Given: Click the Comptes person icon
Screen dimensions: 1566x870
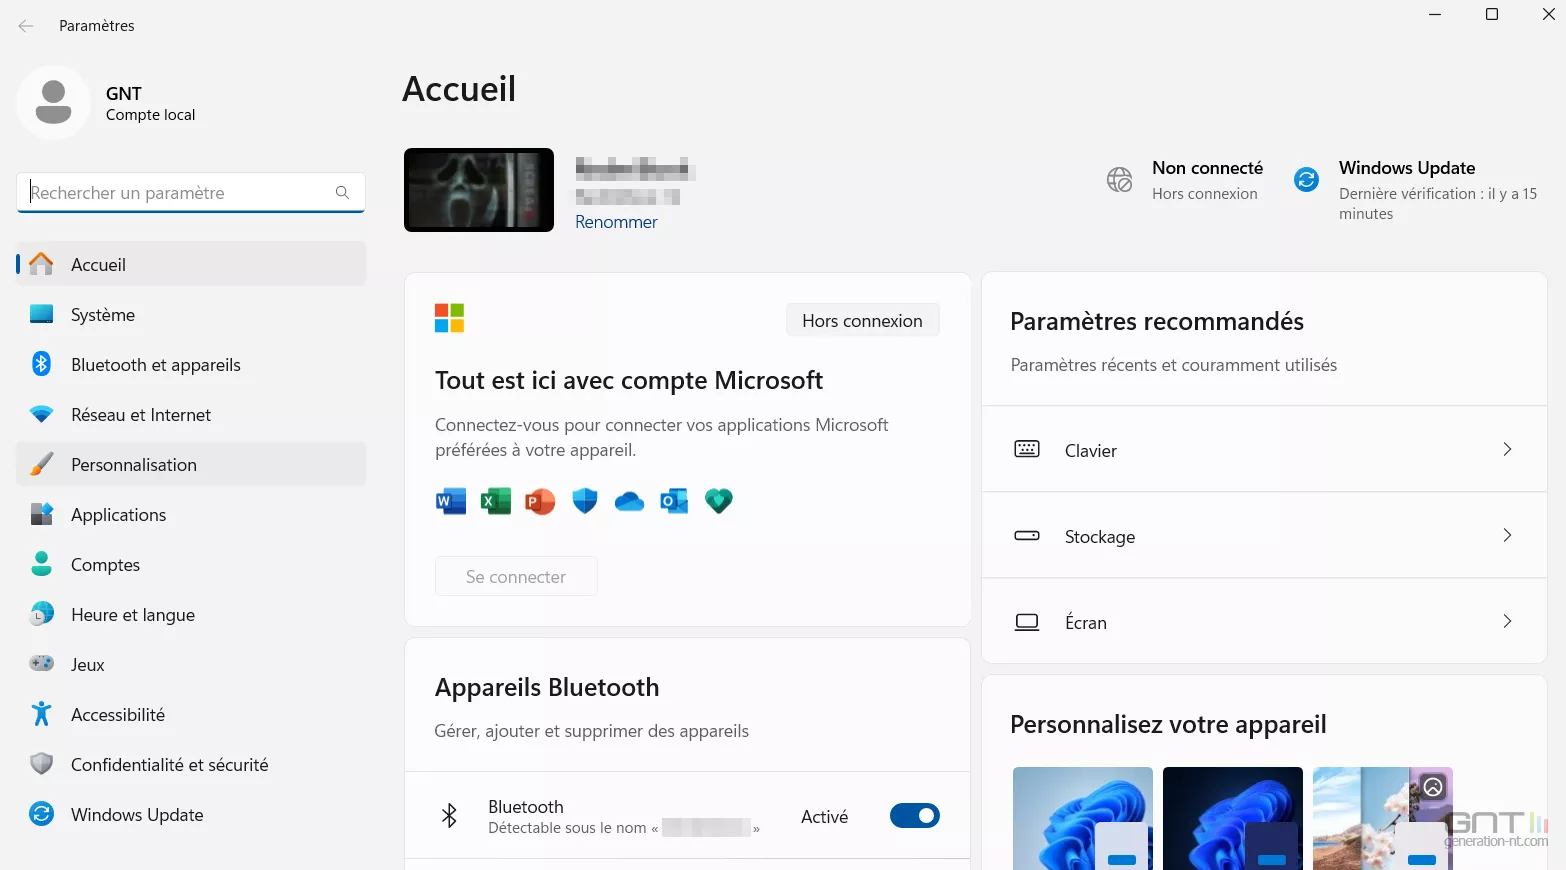Looking at the screenshot, I should (x=41, y=564).
